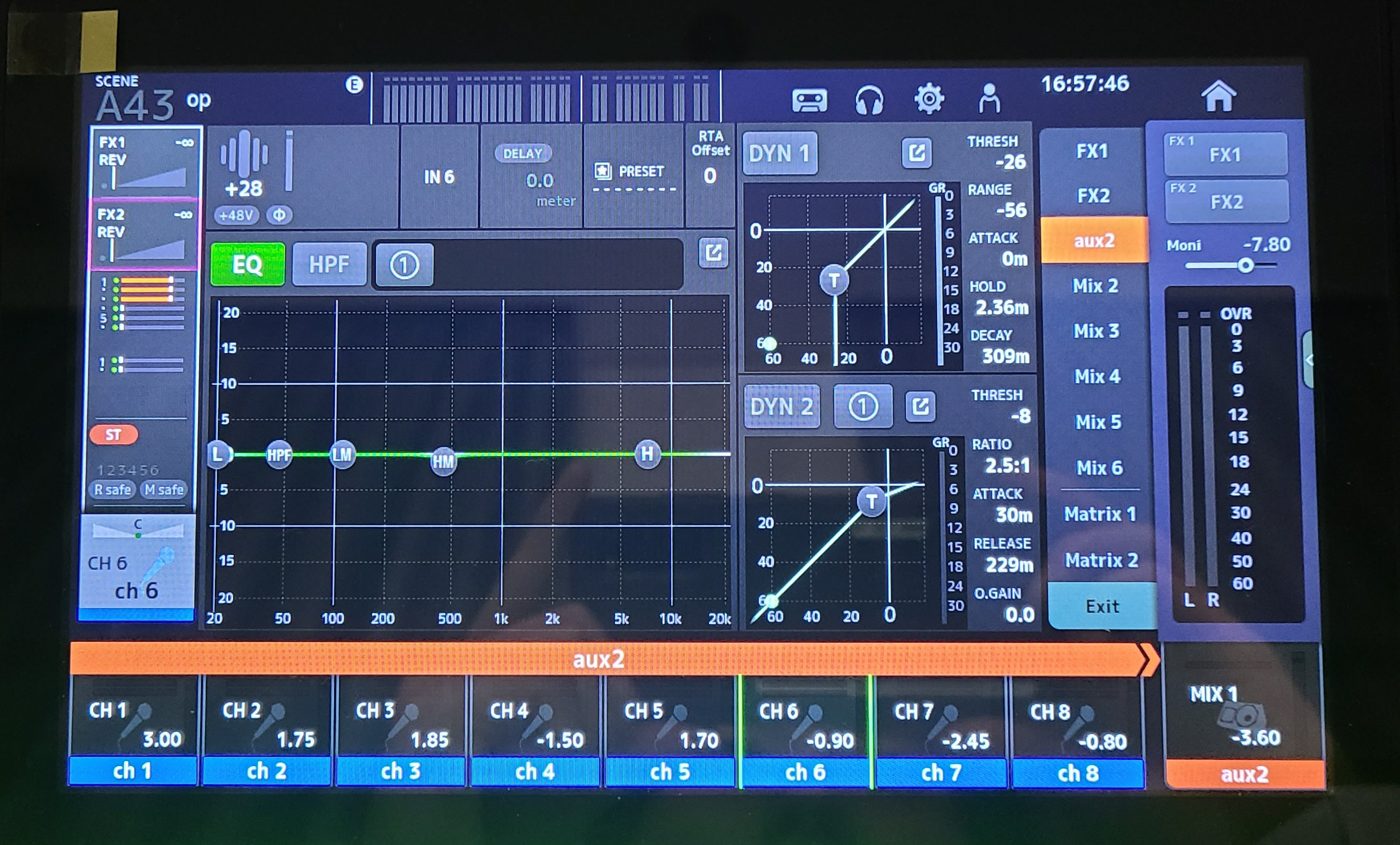Open the EQ pop-out window icon
The image size is (1400, 845).
pos(713,252)
